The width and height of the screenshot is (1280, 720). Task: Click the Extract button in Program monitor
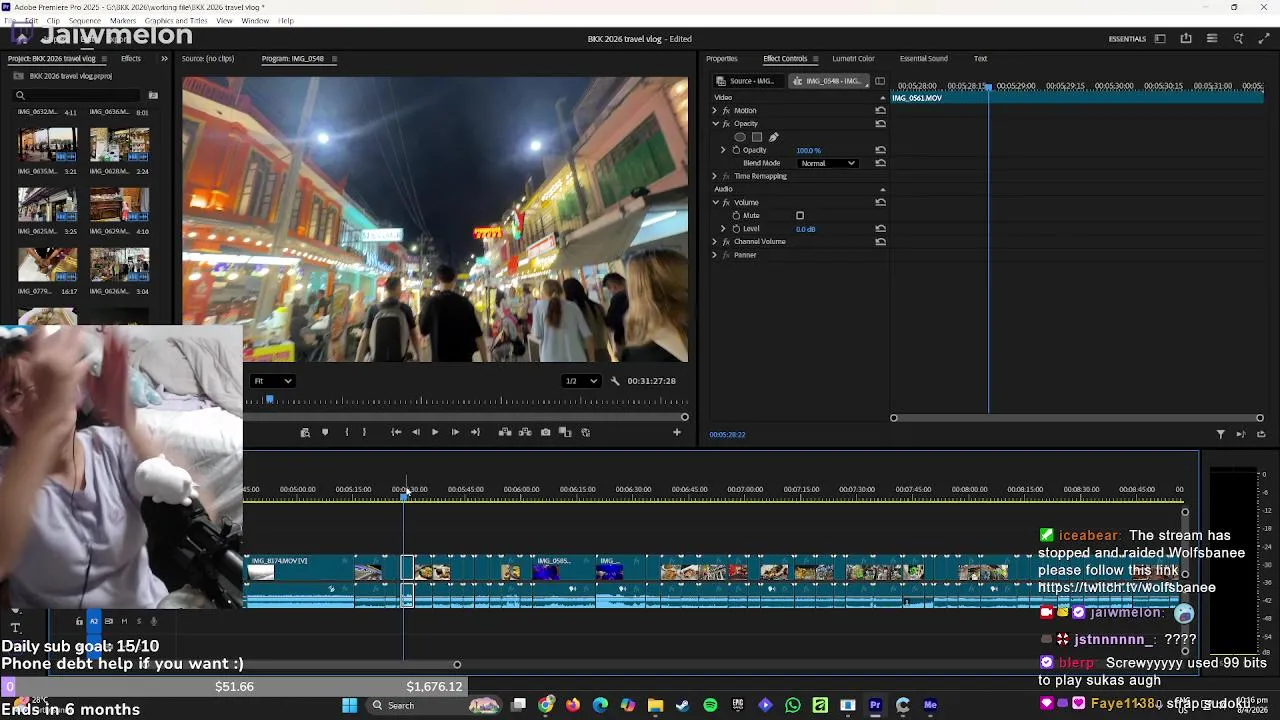(x=525, y=432)
